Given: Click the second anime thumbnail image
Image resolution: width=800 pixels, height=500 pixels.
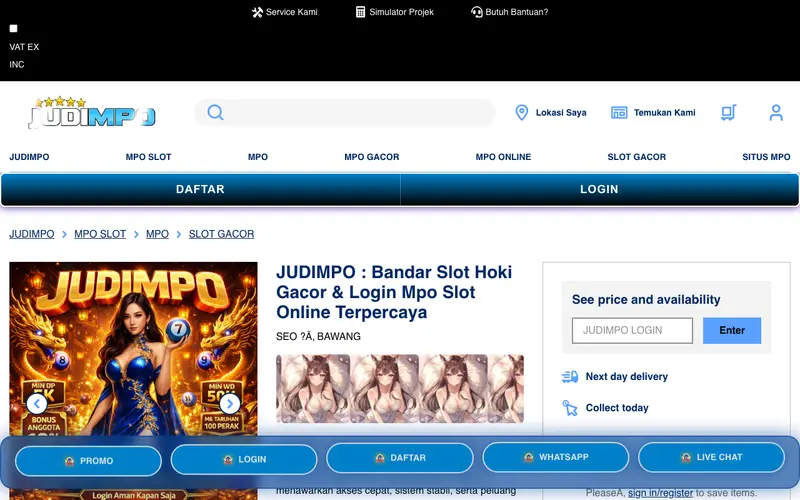Looking at the screenshot, I should pyautogui.click(x=384, y=389).
